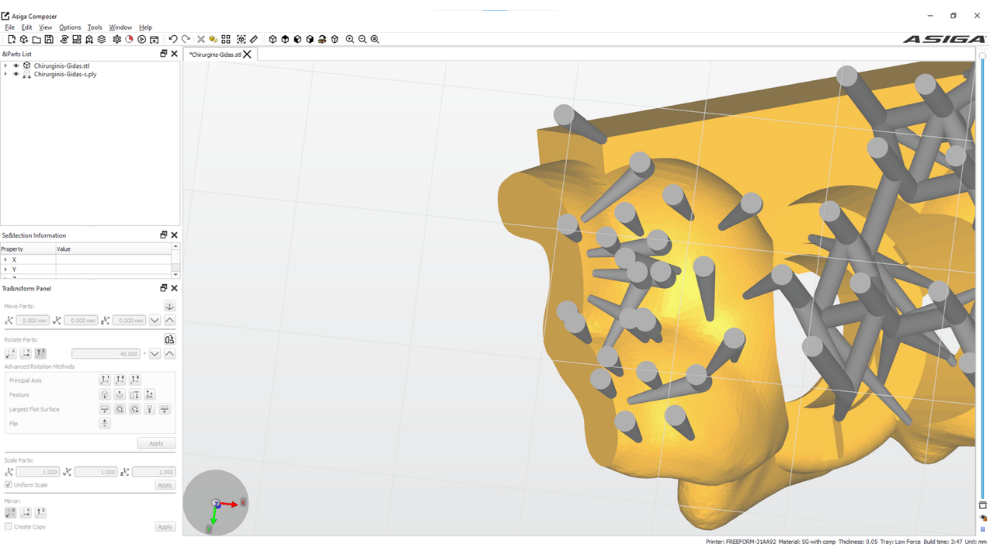The image size is (990, 557).
Task: Click the Flip rotation icon
Action: 105,423
